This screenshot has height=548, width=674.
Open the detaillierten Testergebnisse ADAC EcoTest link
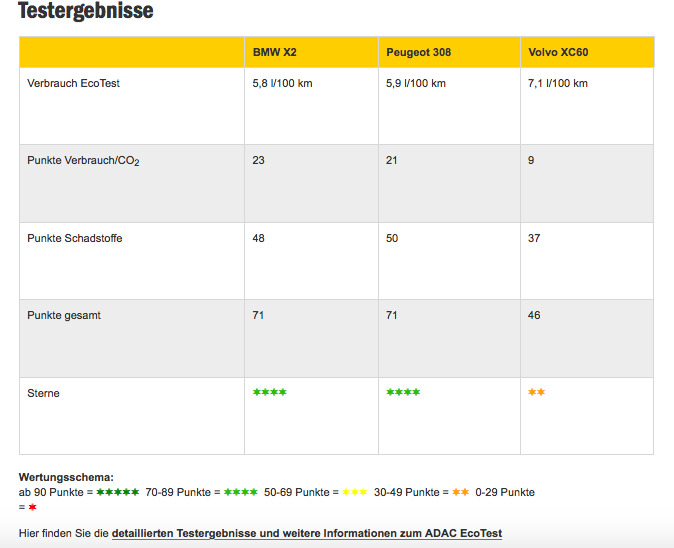pos(306,534)
